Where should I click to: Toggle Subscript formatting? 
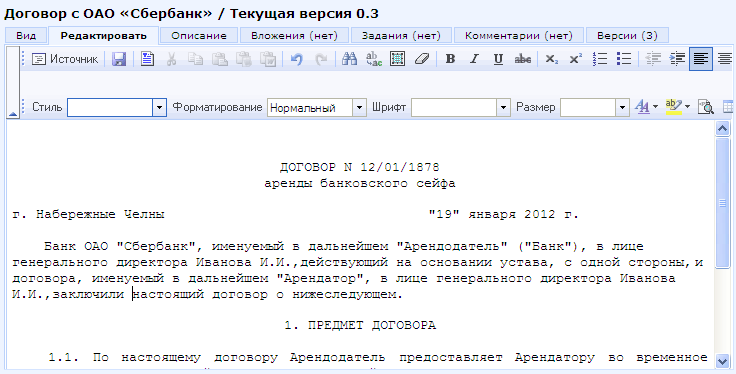point(552,59)
